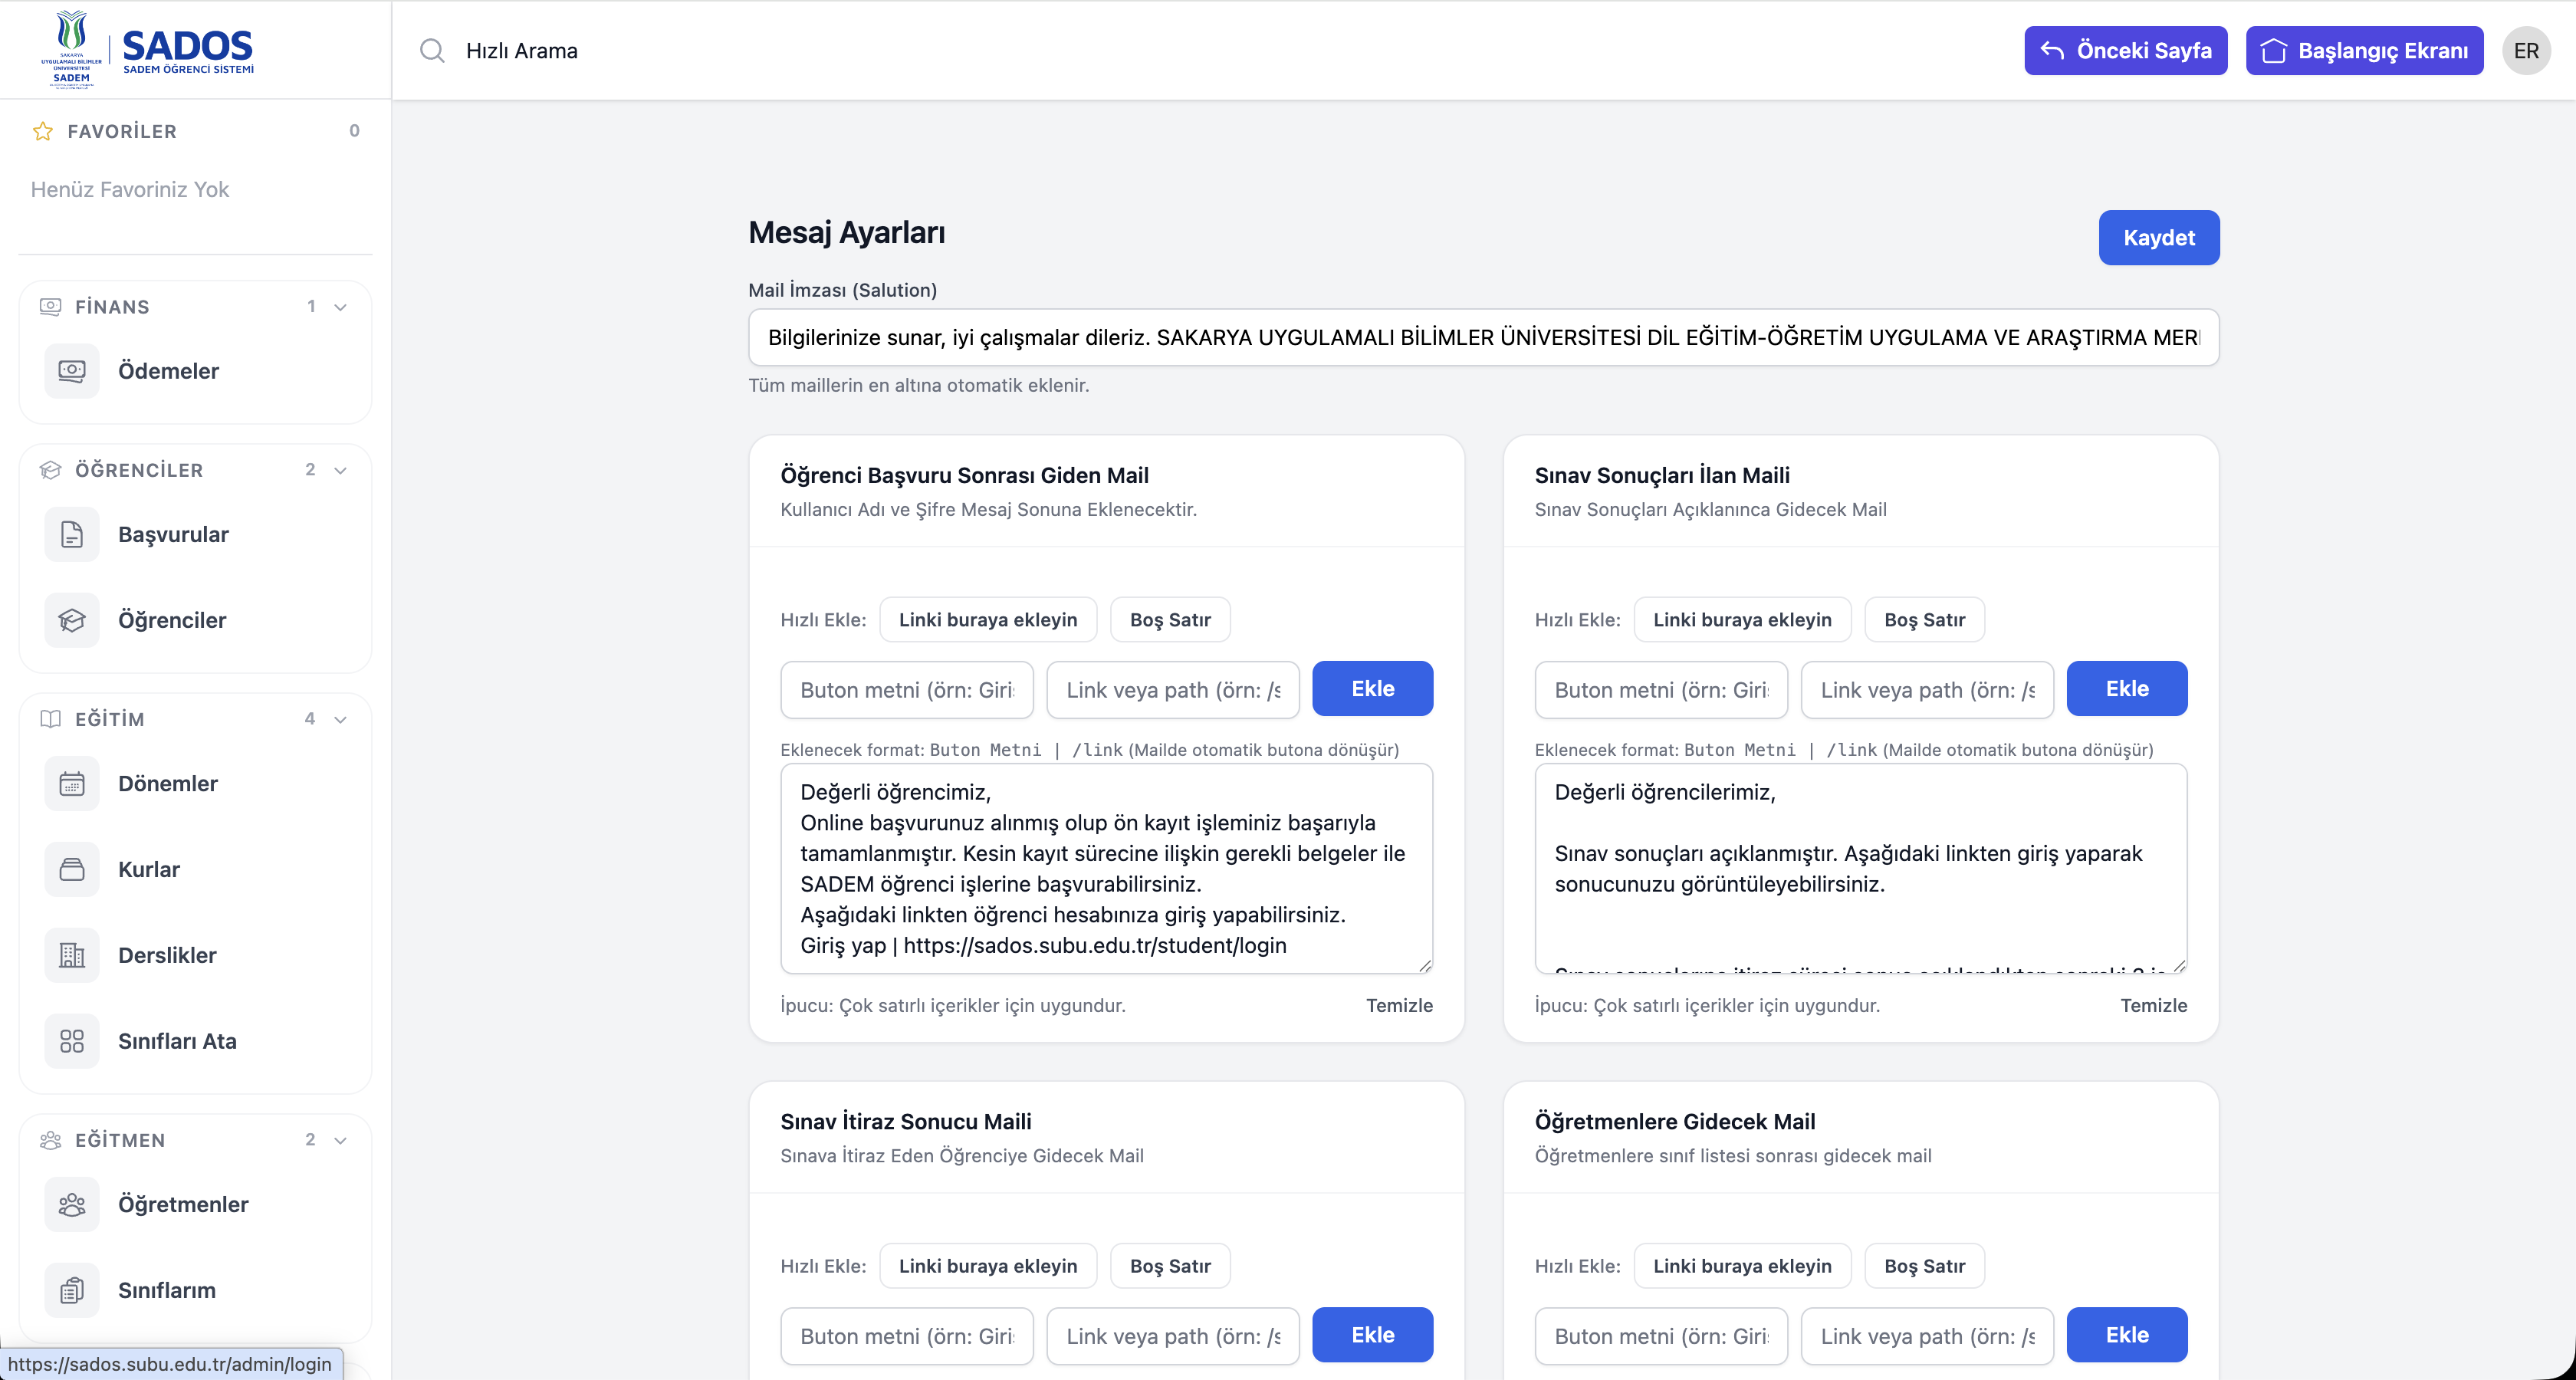Click Boş Satır in Öğrenci Başvuru card

(x=1170, y=619)
